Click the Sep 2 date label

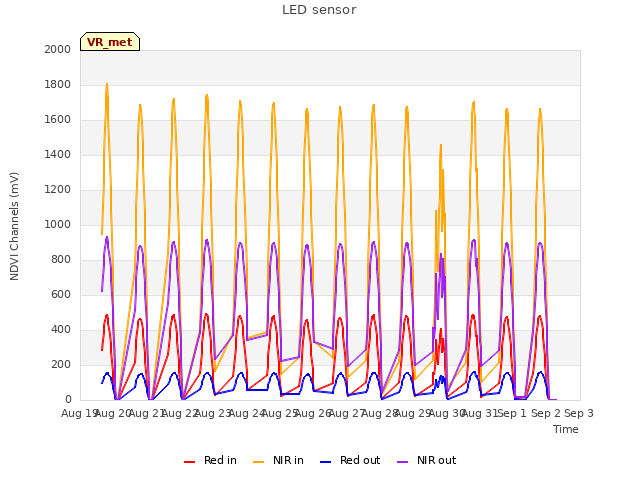point(546,413)
